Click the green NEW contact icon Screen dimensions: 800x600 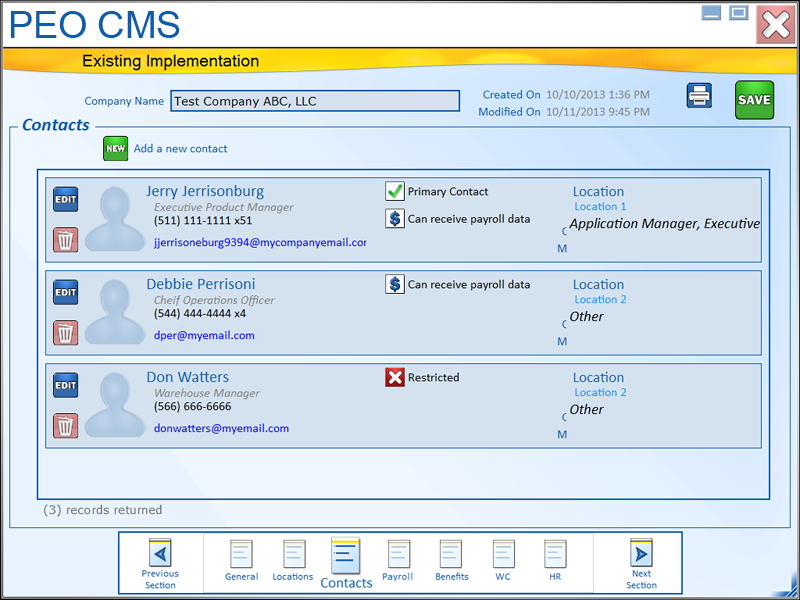tap(115, 148)
